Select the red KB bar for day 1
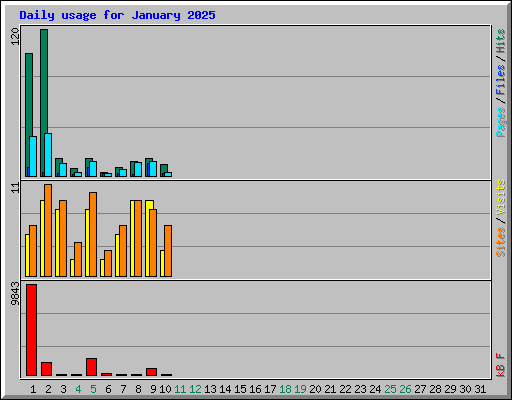This screenshot has width=512, height=400. (31, 330)
